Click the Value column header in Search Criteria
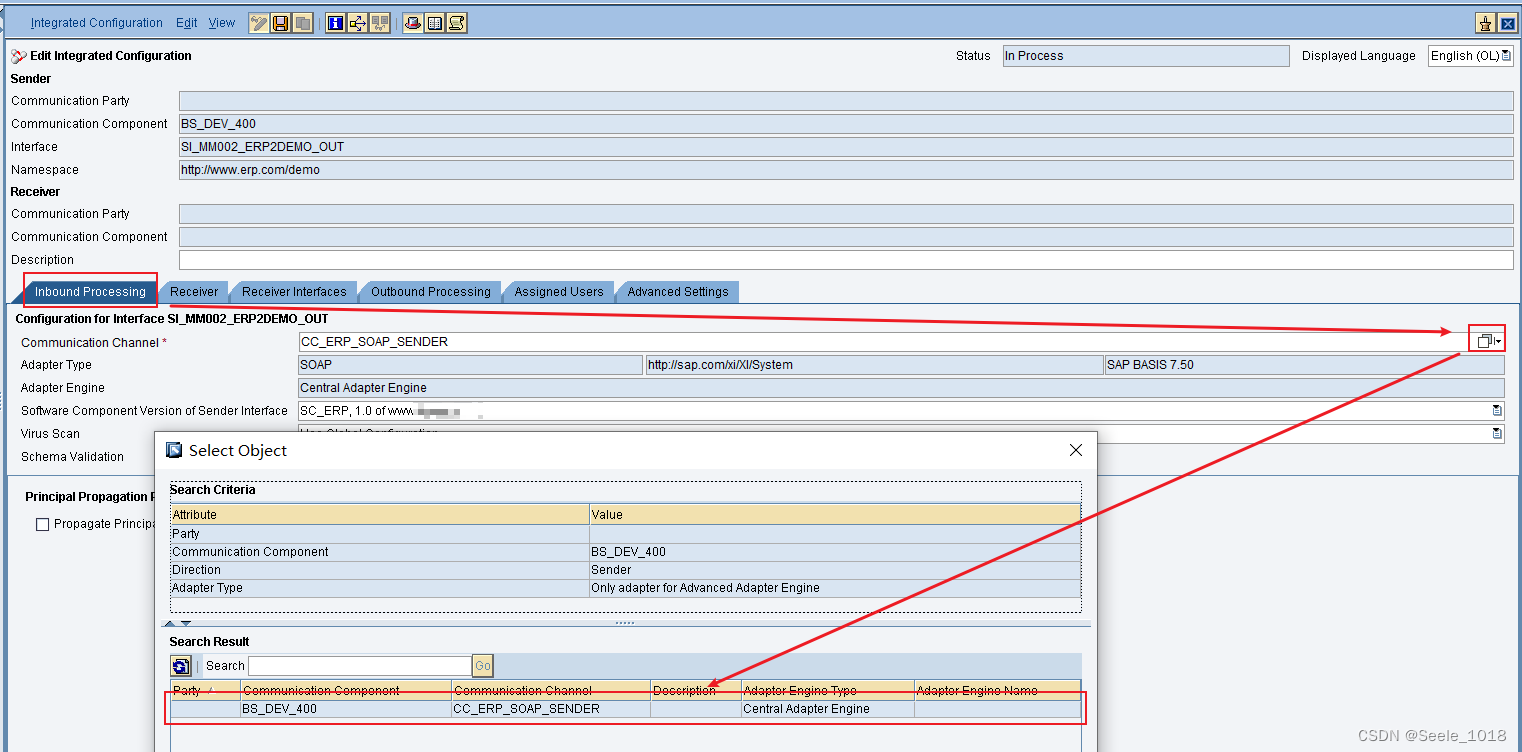The width and height of the screenshot is (1522, 752). [x=835, y=515]
